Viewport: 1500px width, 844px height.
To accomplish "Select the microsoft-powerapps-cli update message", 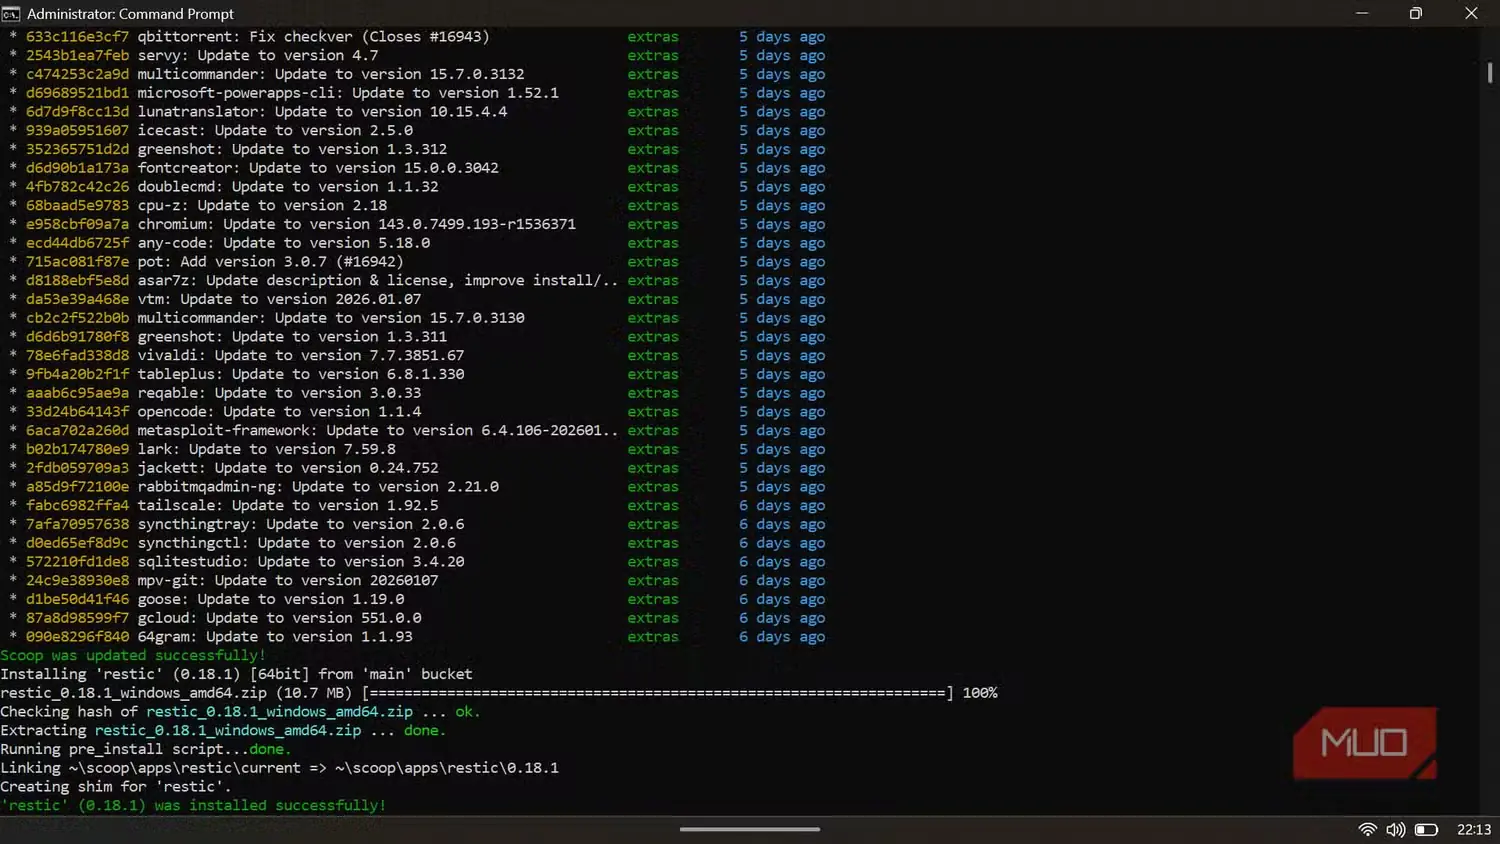I will click(348, 93).
